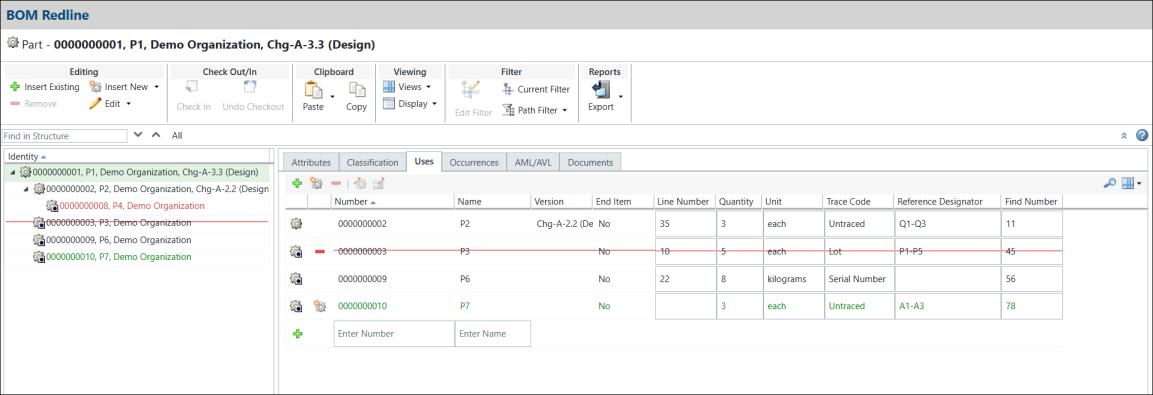Click the Remove button in Editing group
Viewport: 1153px width, 395px height.
[33, 104]
